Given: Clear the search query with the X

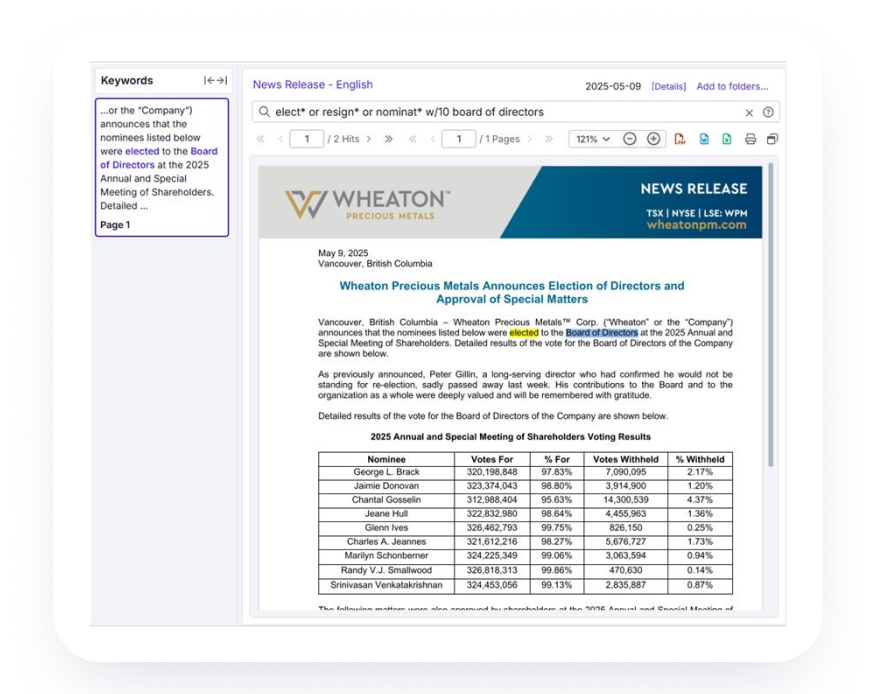Looking at the screenshot, I should (x=749, y=112).
